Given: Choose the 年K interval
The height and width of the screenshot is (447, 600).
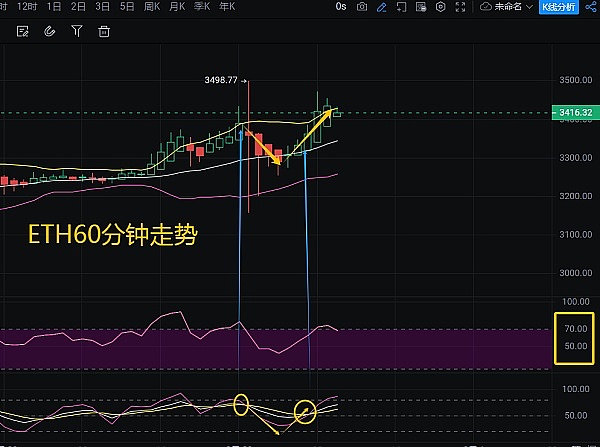Looking at the screenshot, I should (226, 6).
